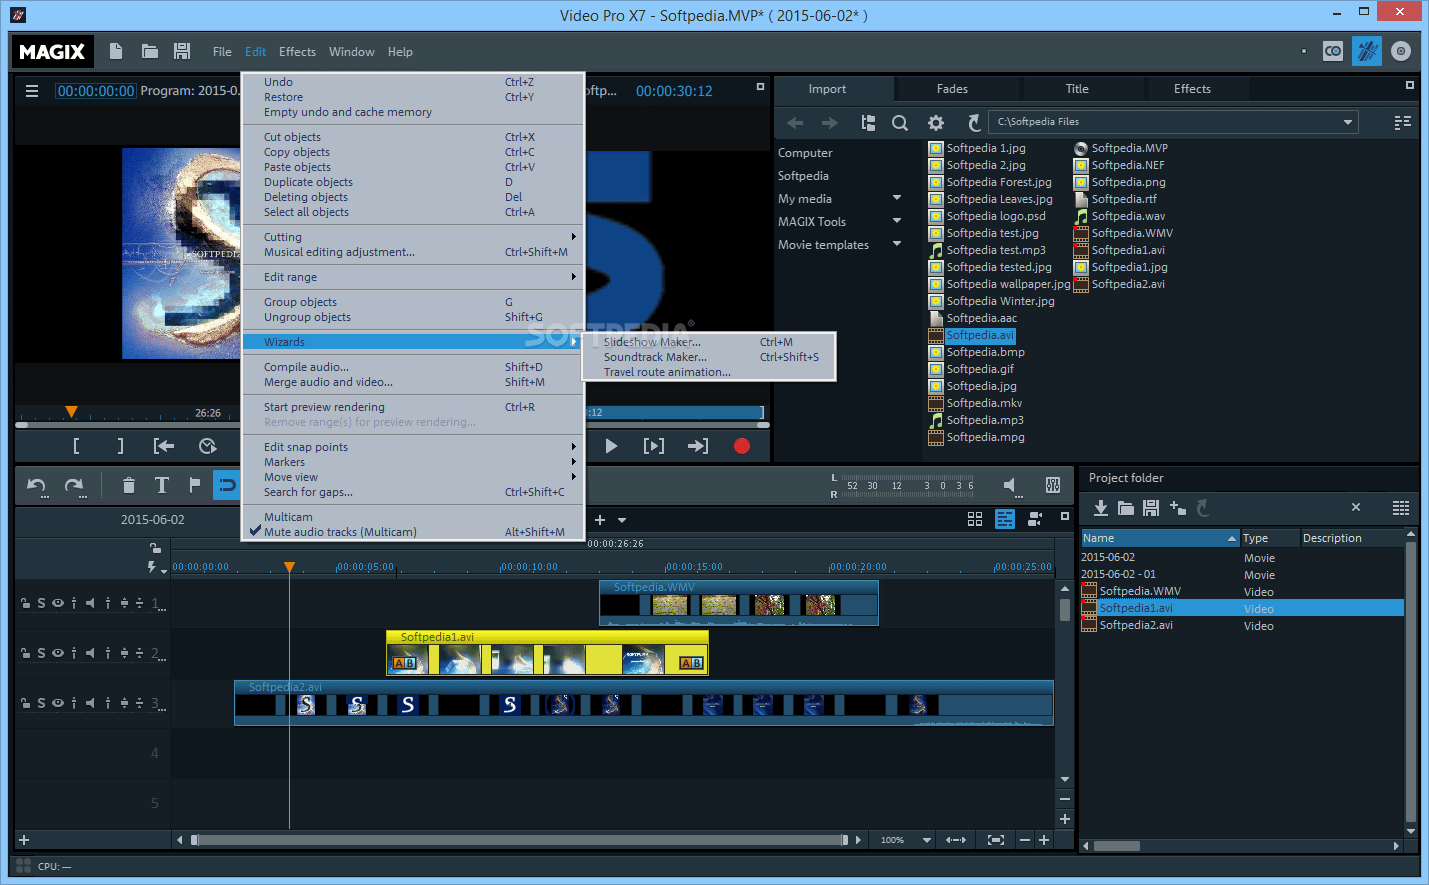The height and width of the screenshot is (885, 1429).
Task: Toggle the highlighted magnet snap icon
Action: [227, 485]
